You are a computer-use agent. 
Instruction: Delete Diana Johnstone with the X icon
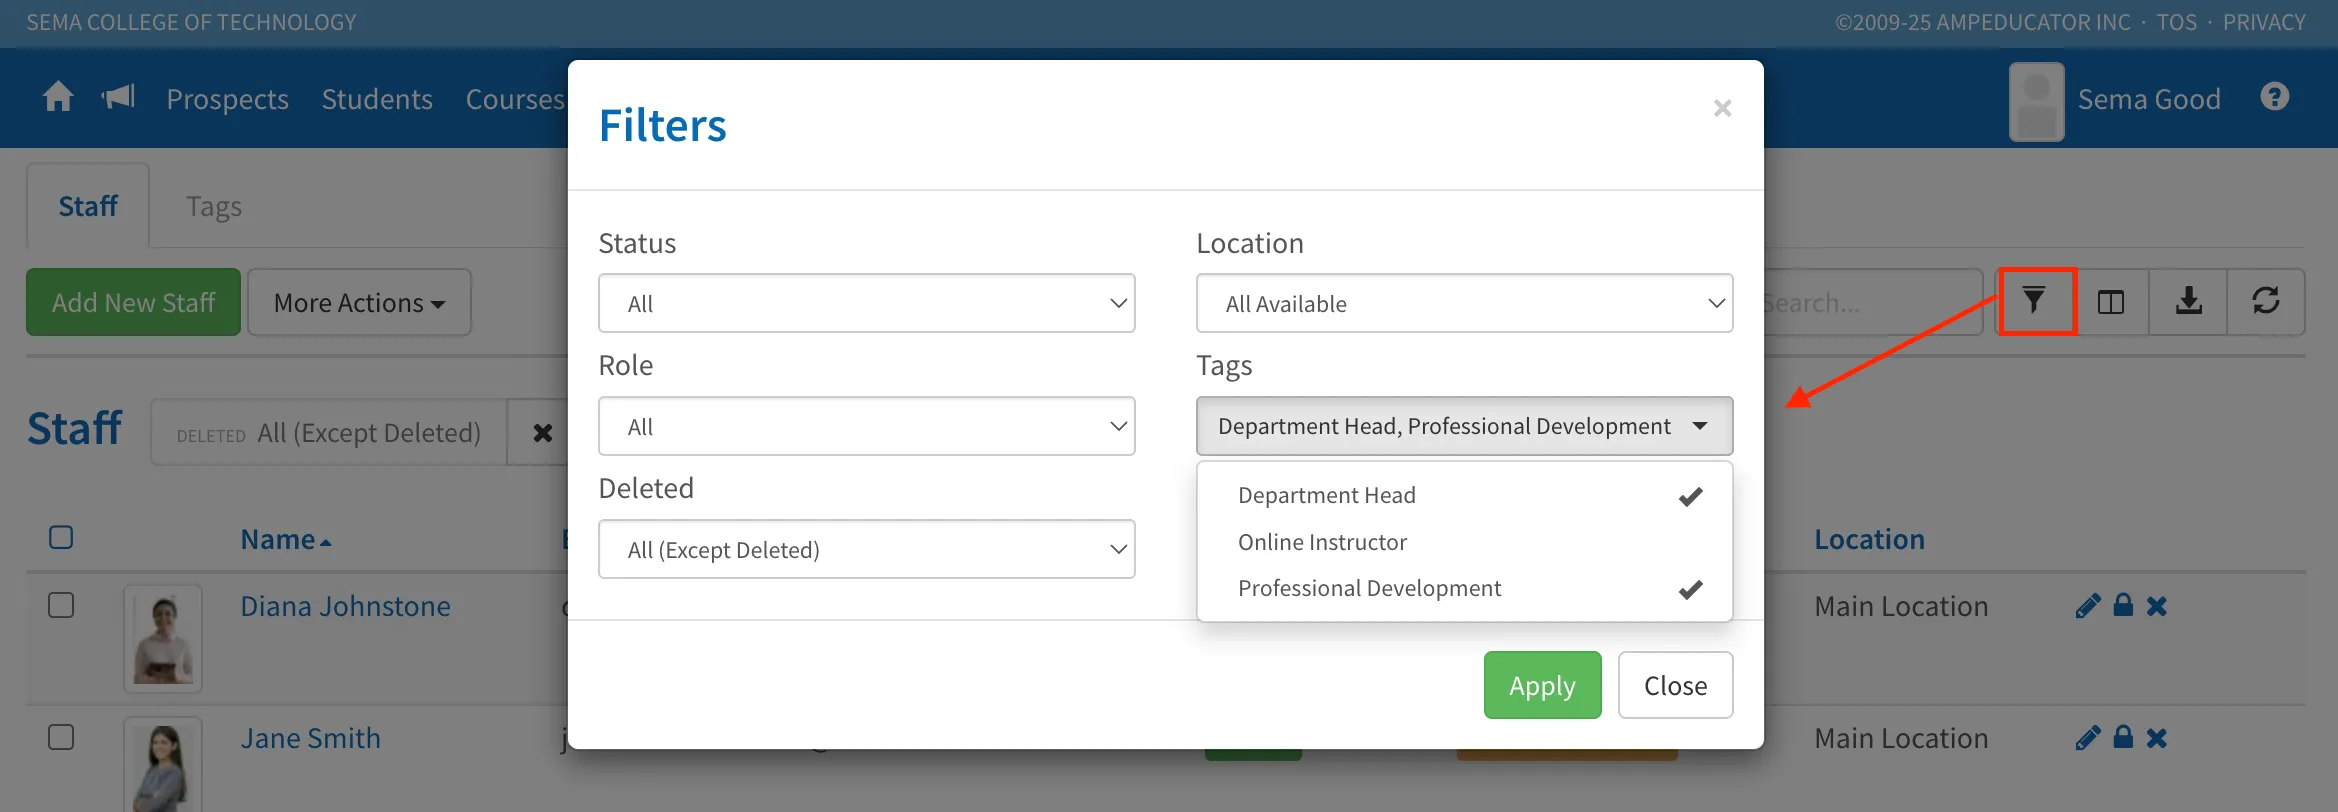pos(2157,606)
